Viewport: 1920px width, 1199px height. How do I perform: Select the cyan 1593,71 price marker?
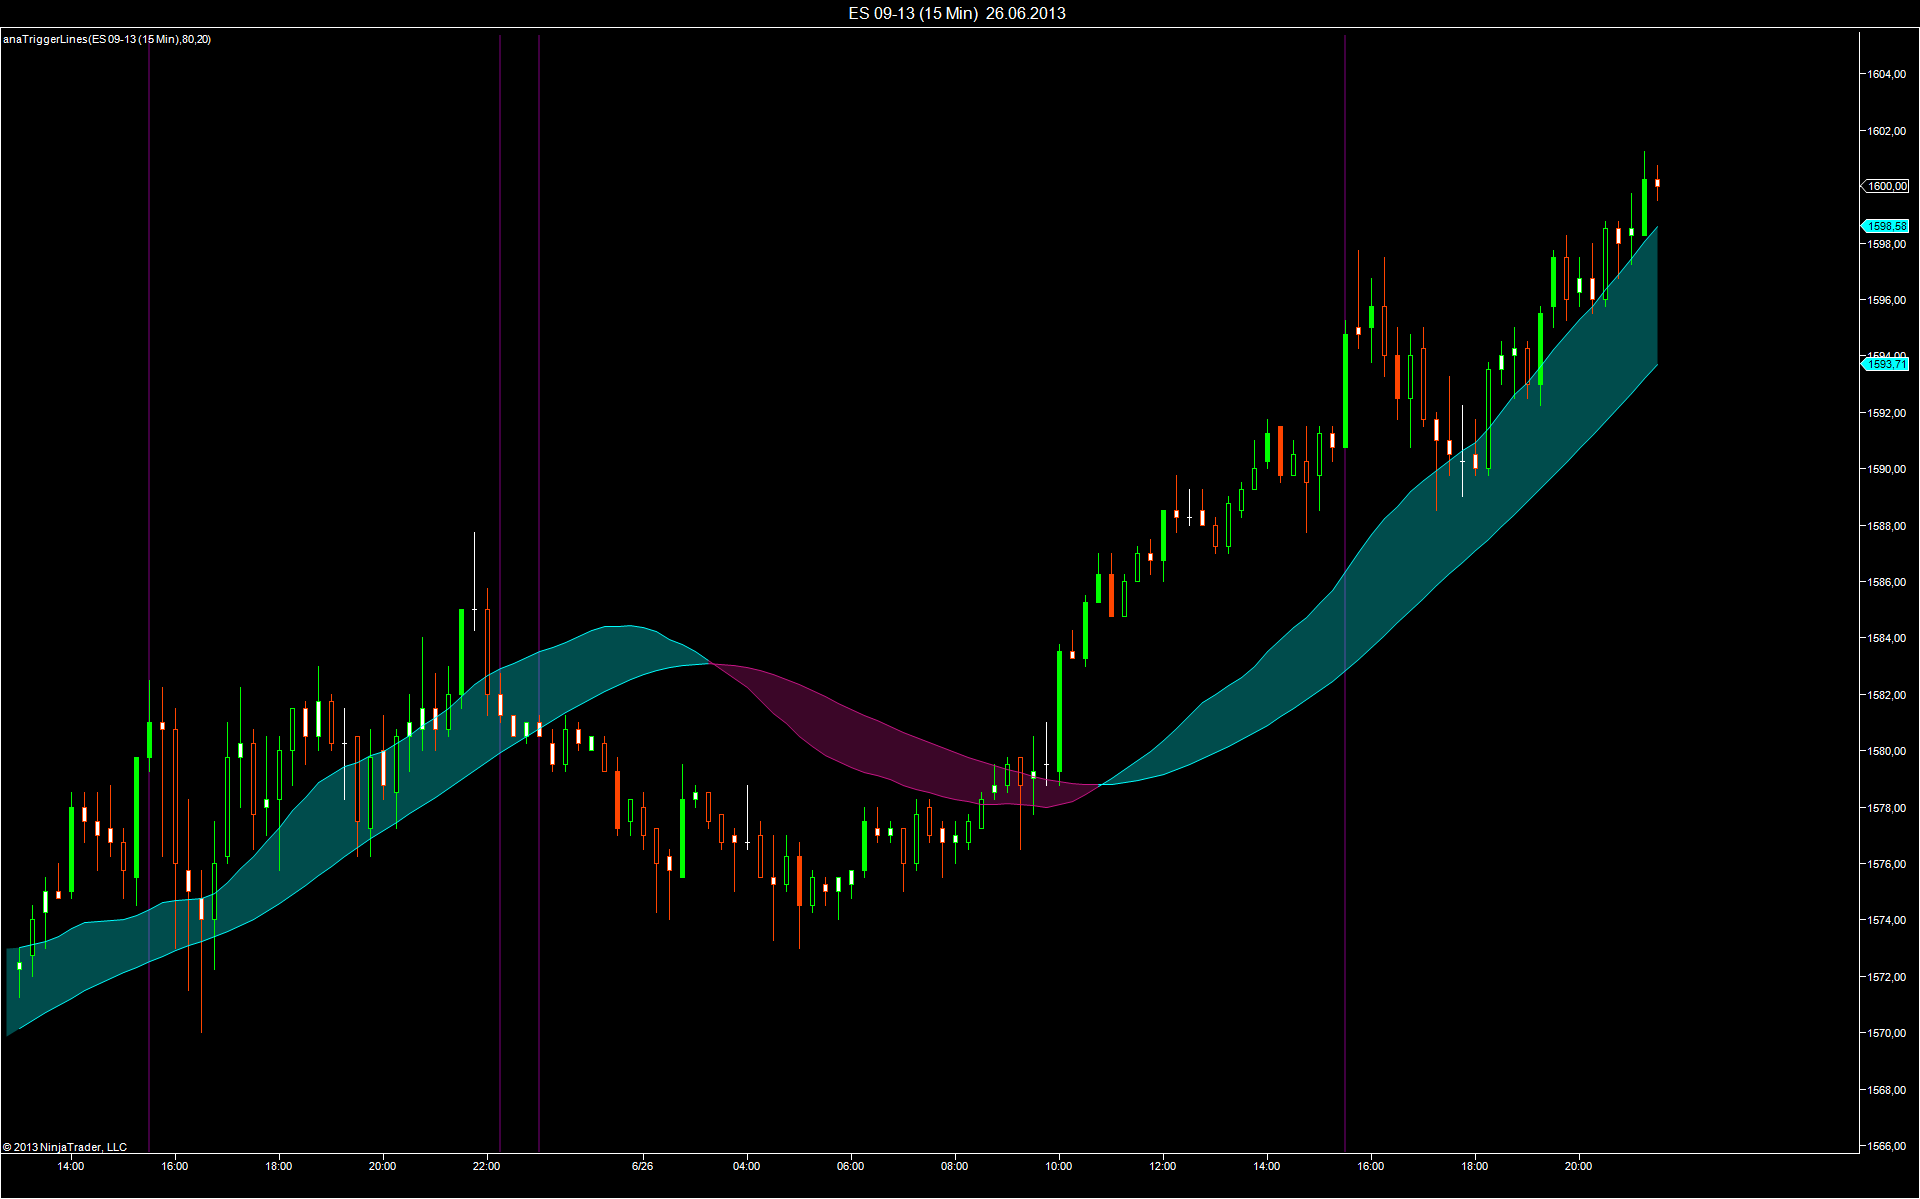1886,364
